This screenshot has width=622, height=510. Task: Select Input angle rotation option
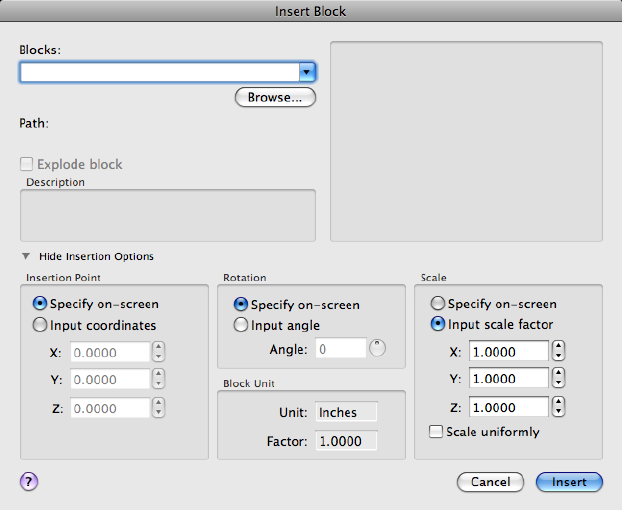[240, 325]
